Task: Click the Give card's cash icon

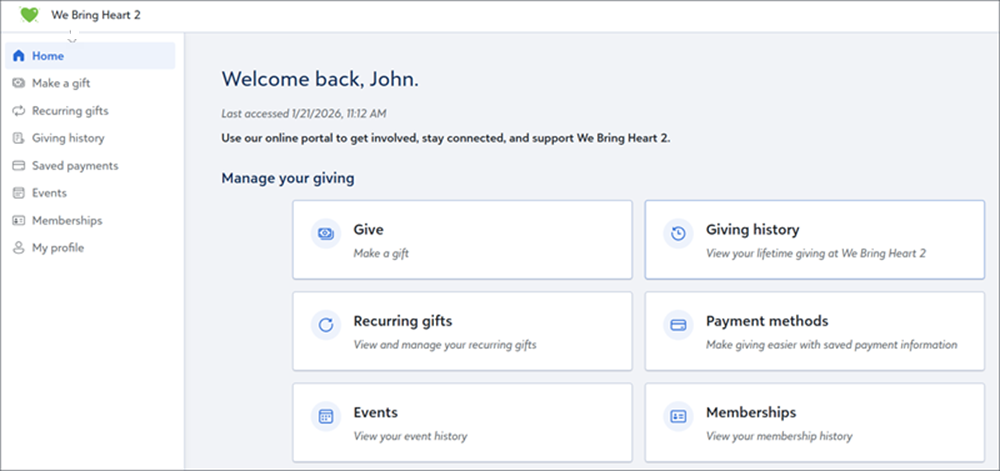Action: click(326, 233)
